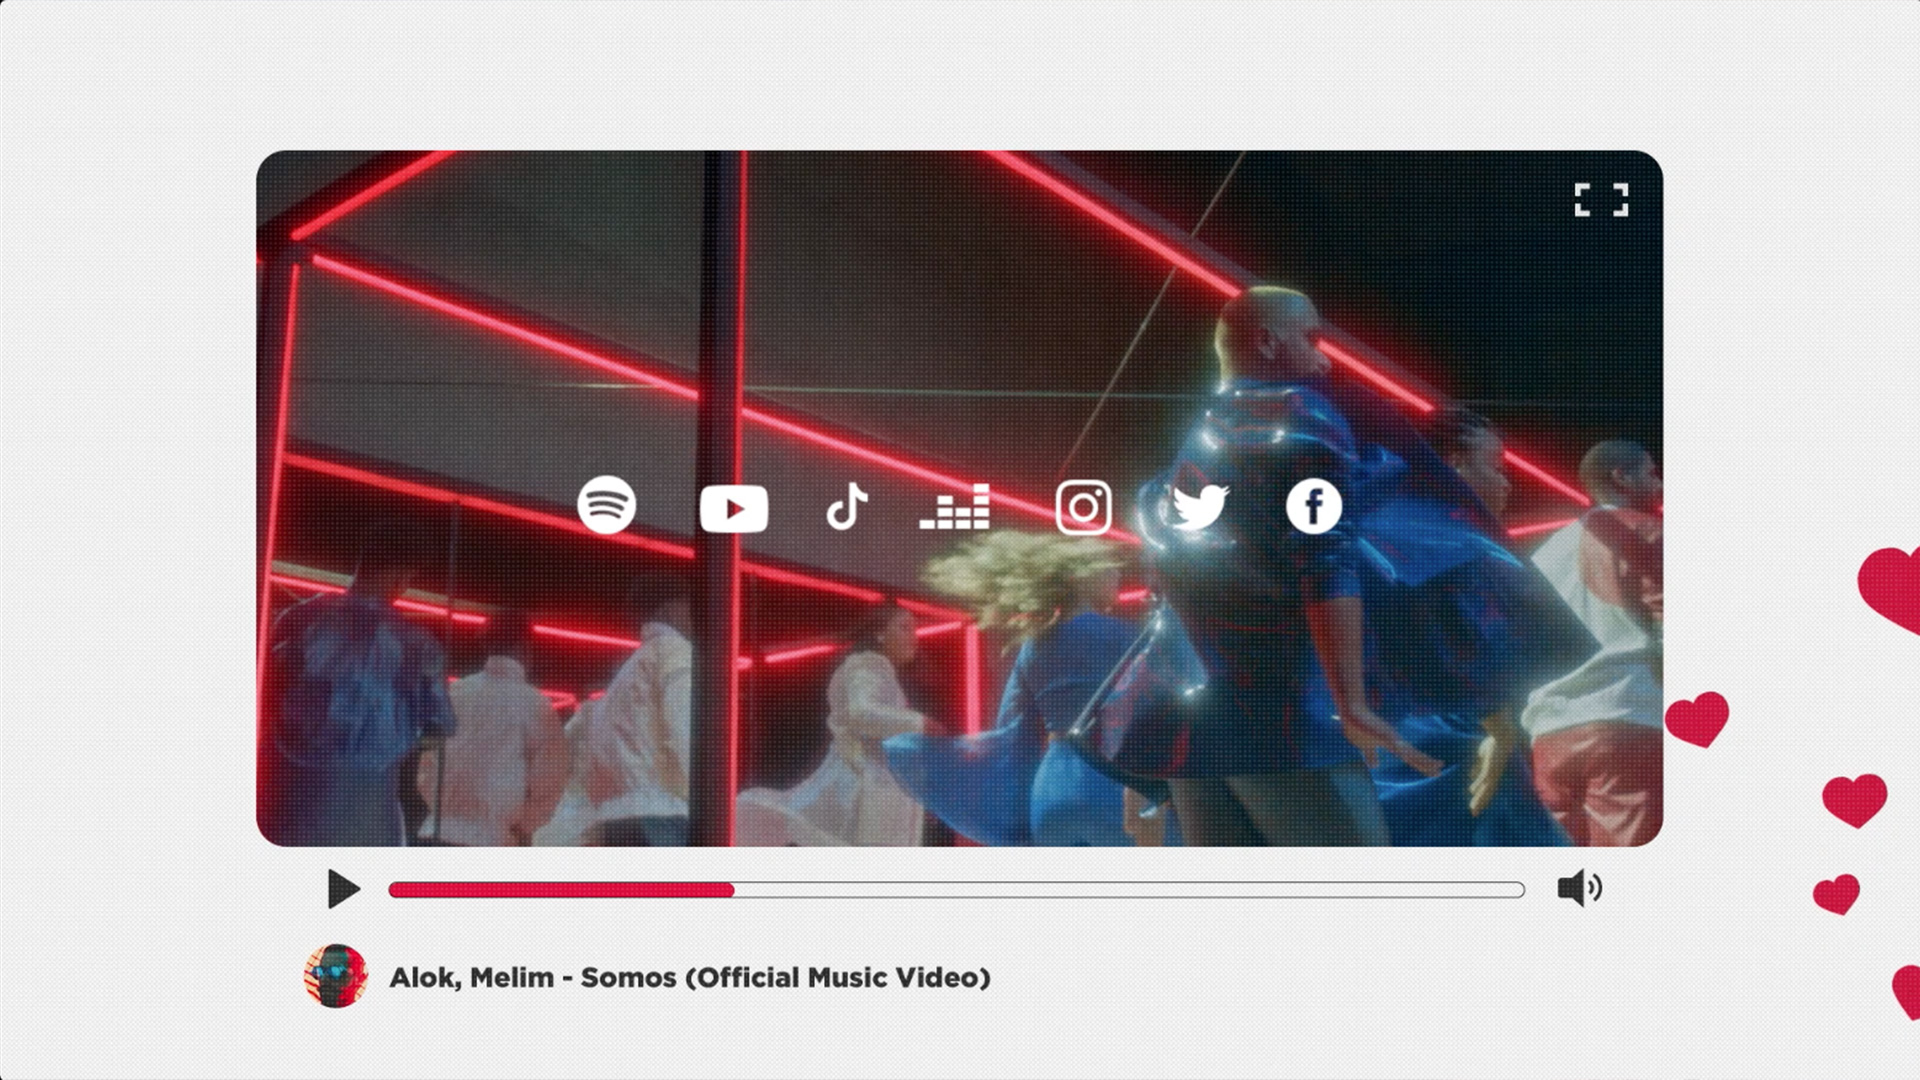Open the Facebook icon link
This screenshot has width=1920, height=1080.
[x=1313, y=506]
